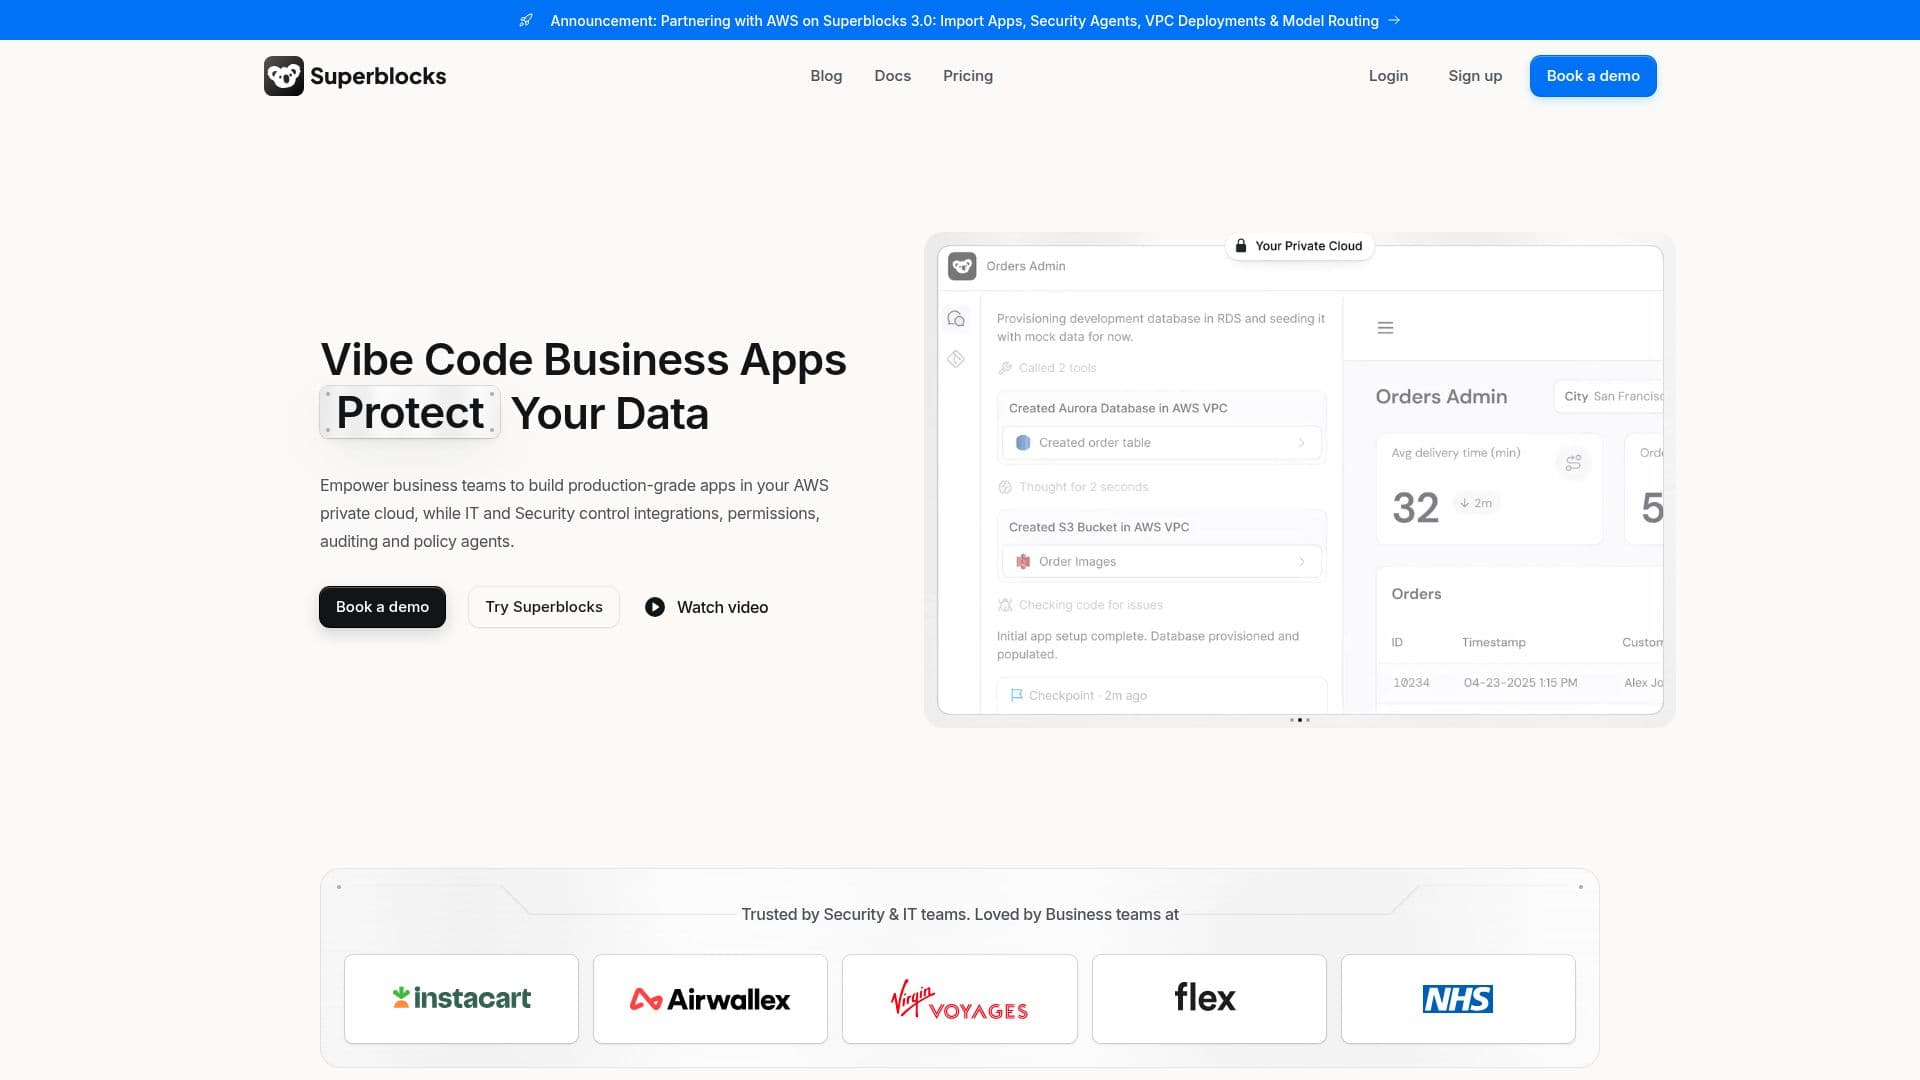1920x1080 pixels.
Task: Click the S3 bucket icon beside Order Images
Action: click(x=1023, y=562)
